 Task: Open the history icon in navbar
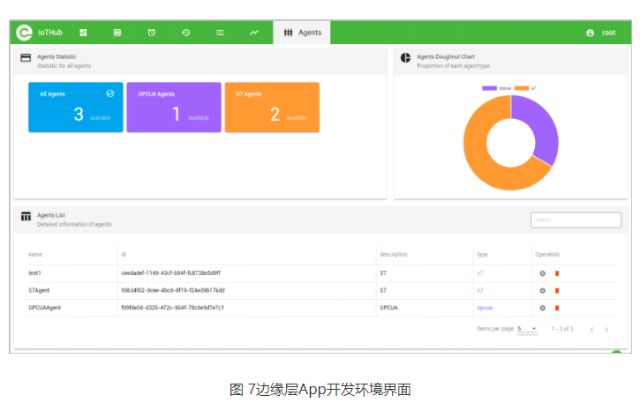click(185, 33)
